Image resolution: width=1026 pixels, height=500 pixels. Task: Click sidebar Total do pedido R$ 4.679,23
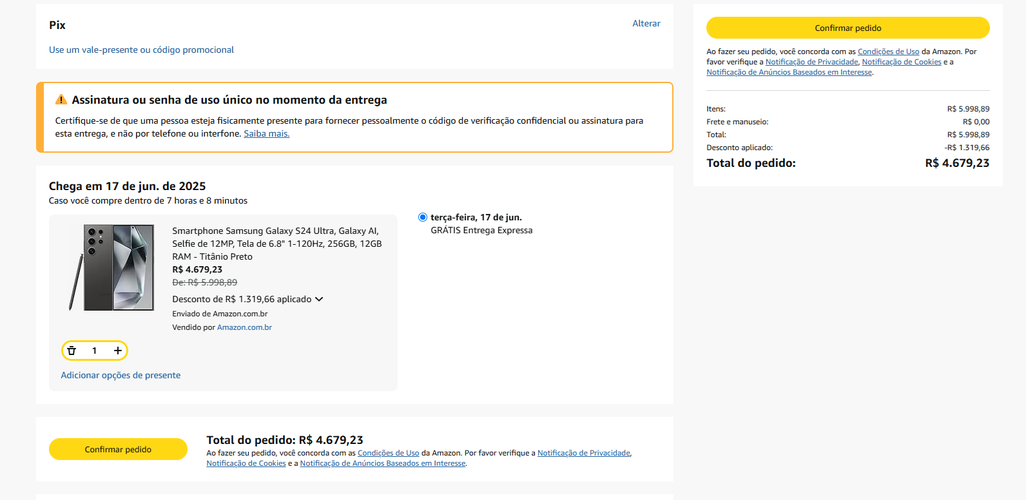pos(957,163)
